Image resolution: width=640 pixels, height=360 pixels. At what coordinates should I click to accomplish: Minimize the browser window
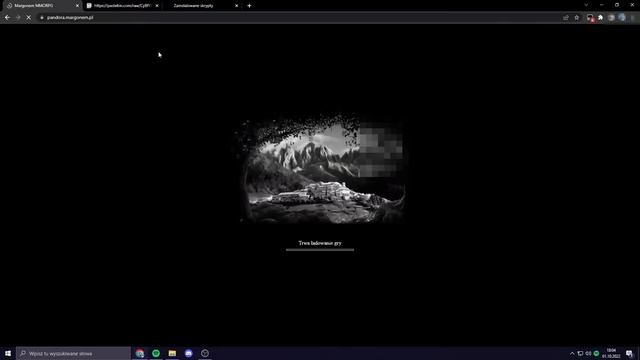point(602,5)
